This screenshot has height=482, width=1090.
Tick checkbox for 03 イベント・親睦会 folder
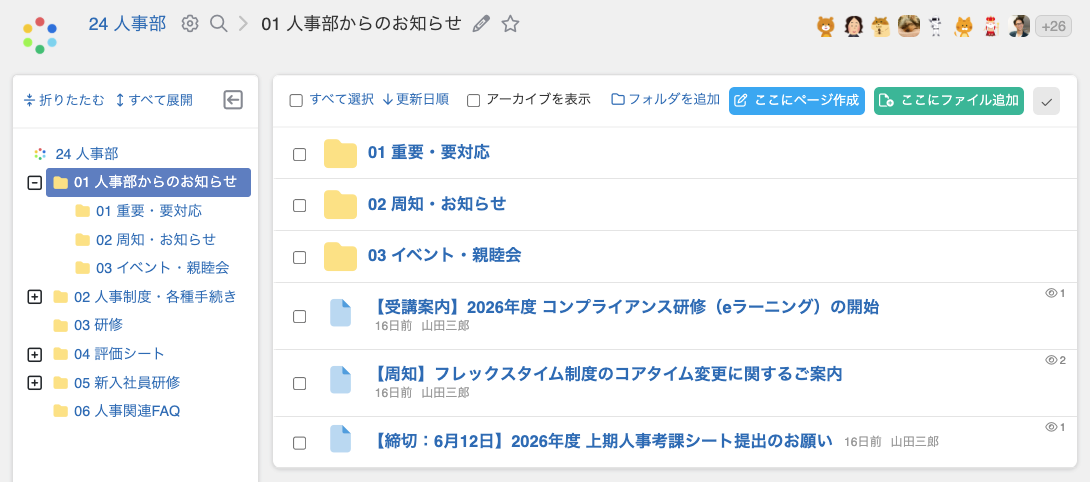tap(300, 257)
